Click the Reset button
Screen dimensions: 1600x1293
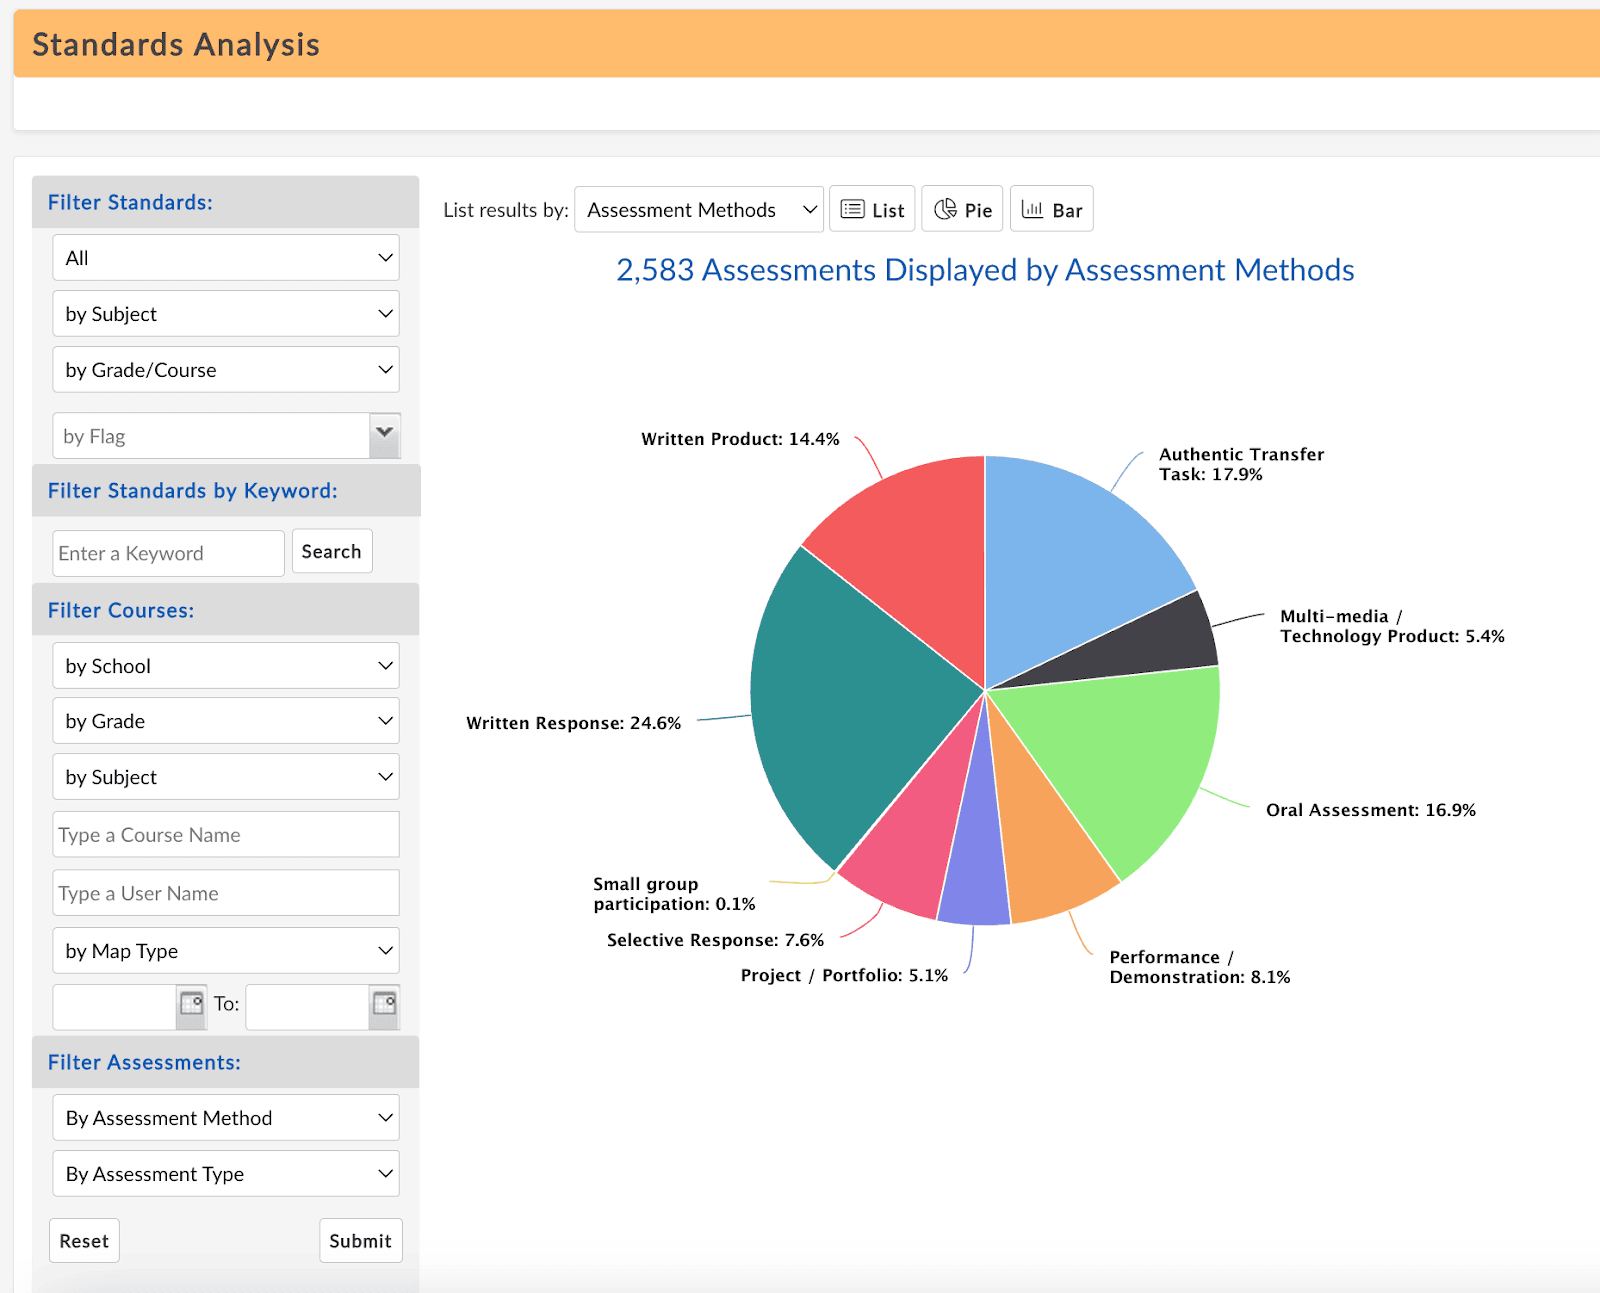[84, 1241]
